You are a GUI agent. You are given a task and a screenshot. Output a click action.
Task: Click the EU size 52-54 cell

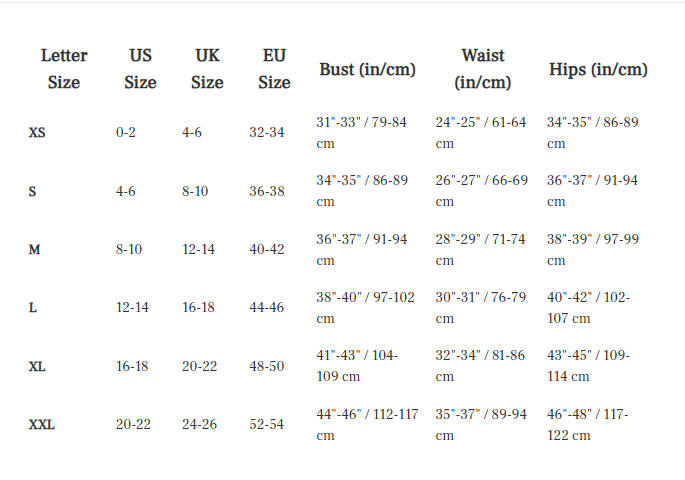pos(267,425)
